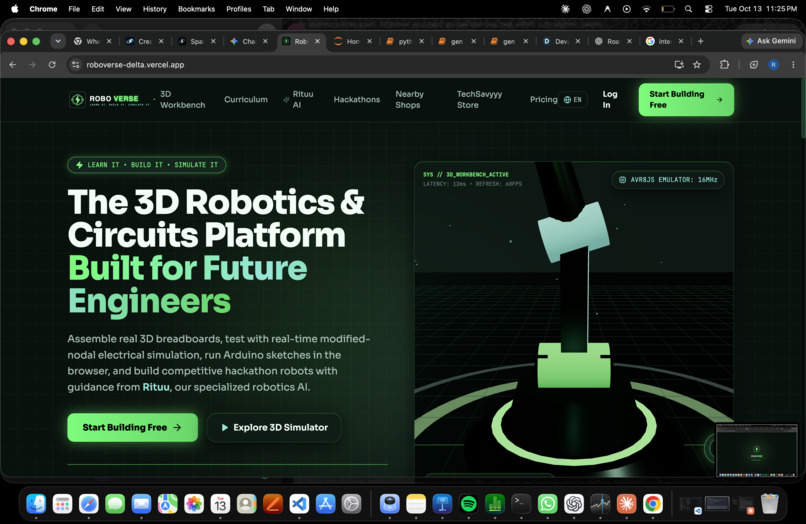The width and height of the screenshot is (806, 524).
Task: Open the Bookmarks menu
Action: coord(196,9)
